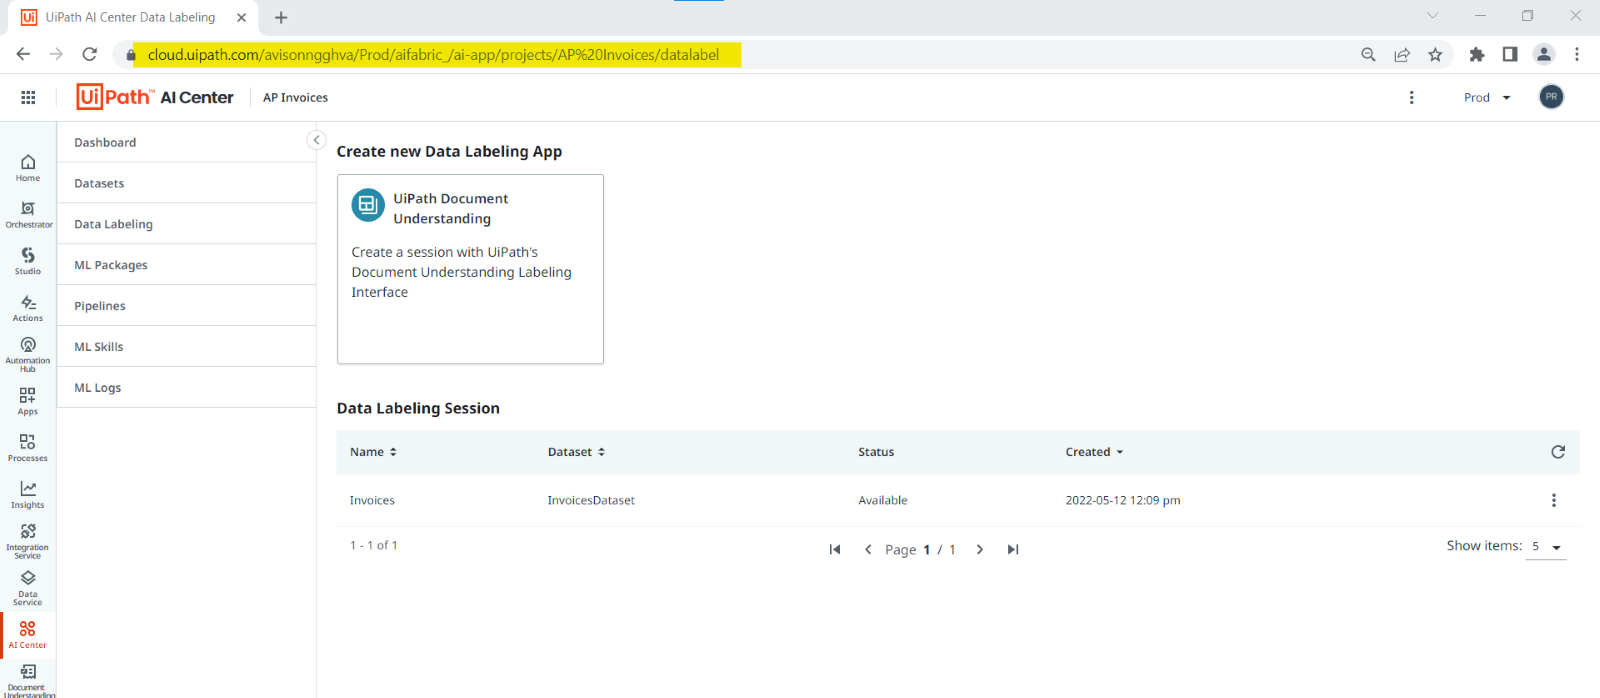Sort the table by Name
Viewport: 1600px width, 698px height.
pyautogui.click(x=373, y=452)
